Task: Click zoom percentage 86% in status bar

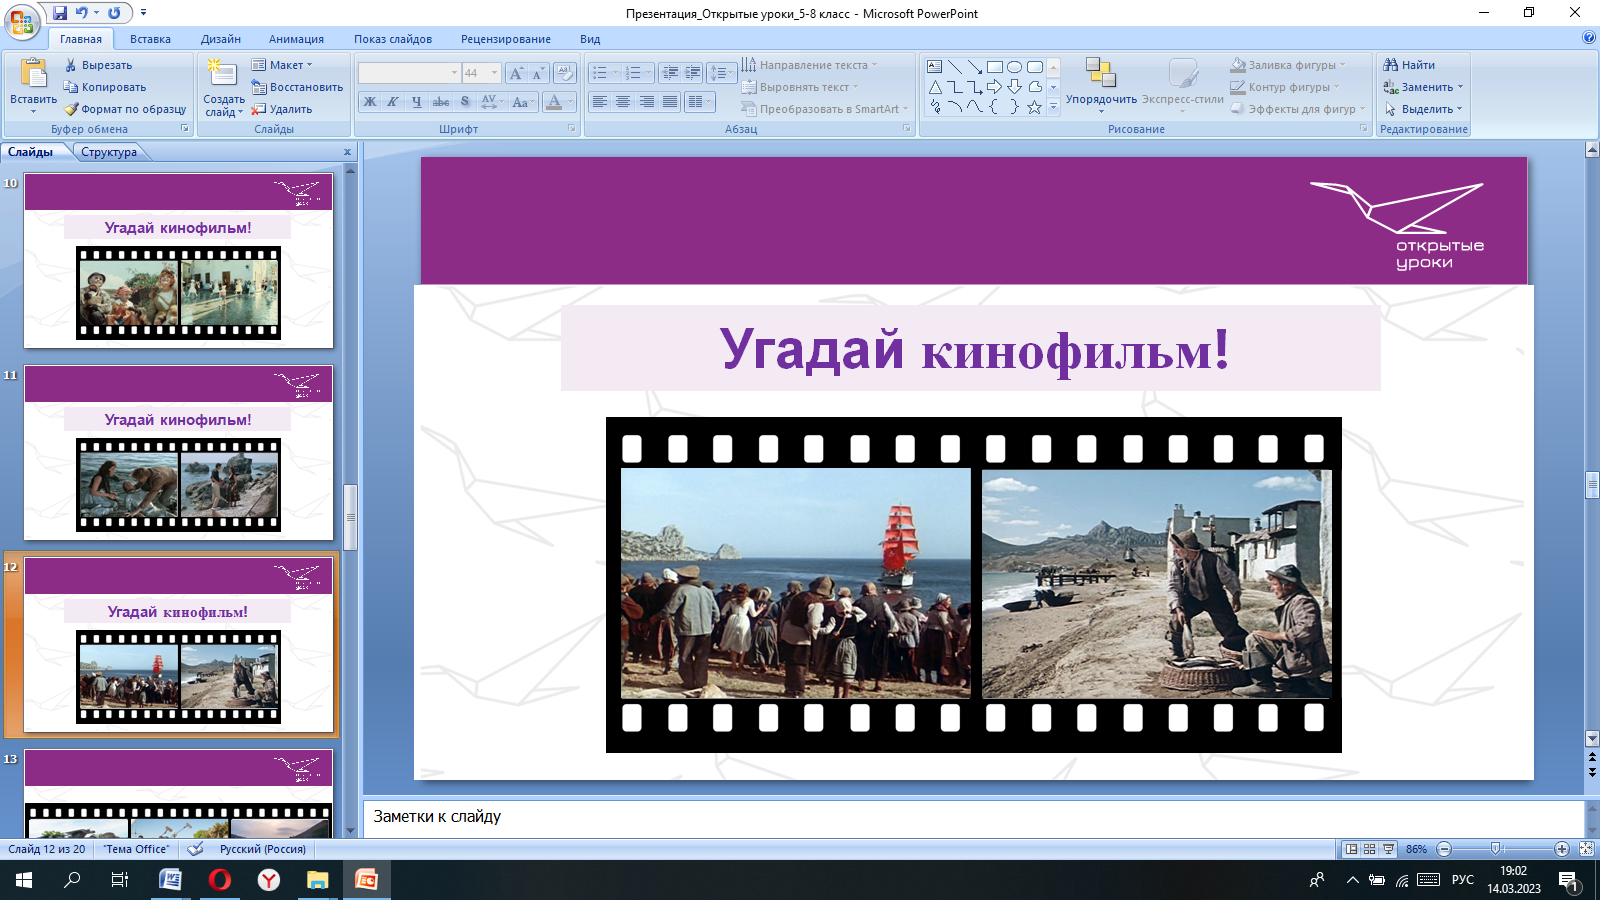Action: click(1416, 849)
